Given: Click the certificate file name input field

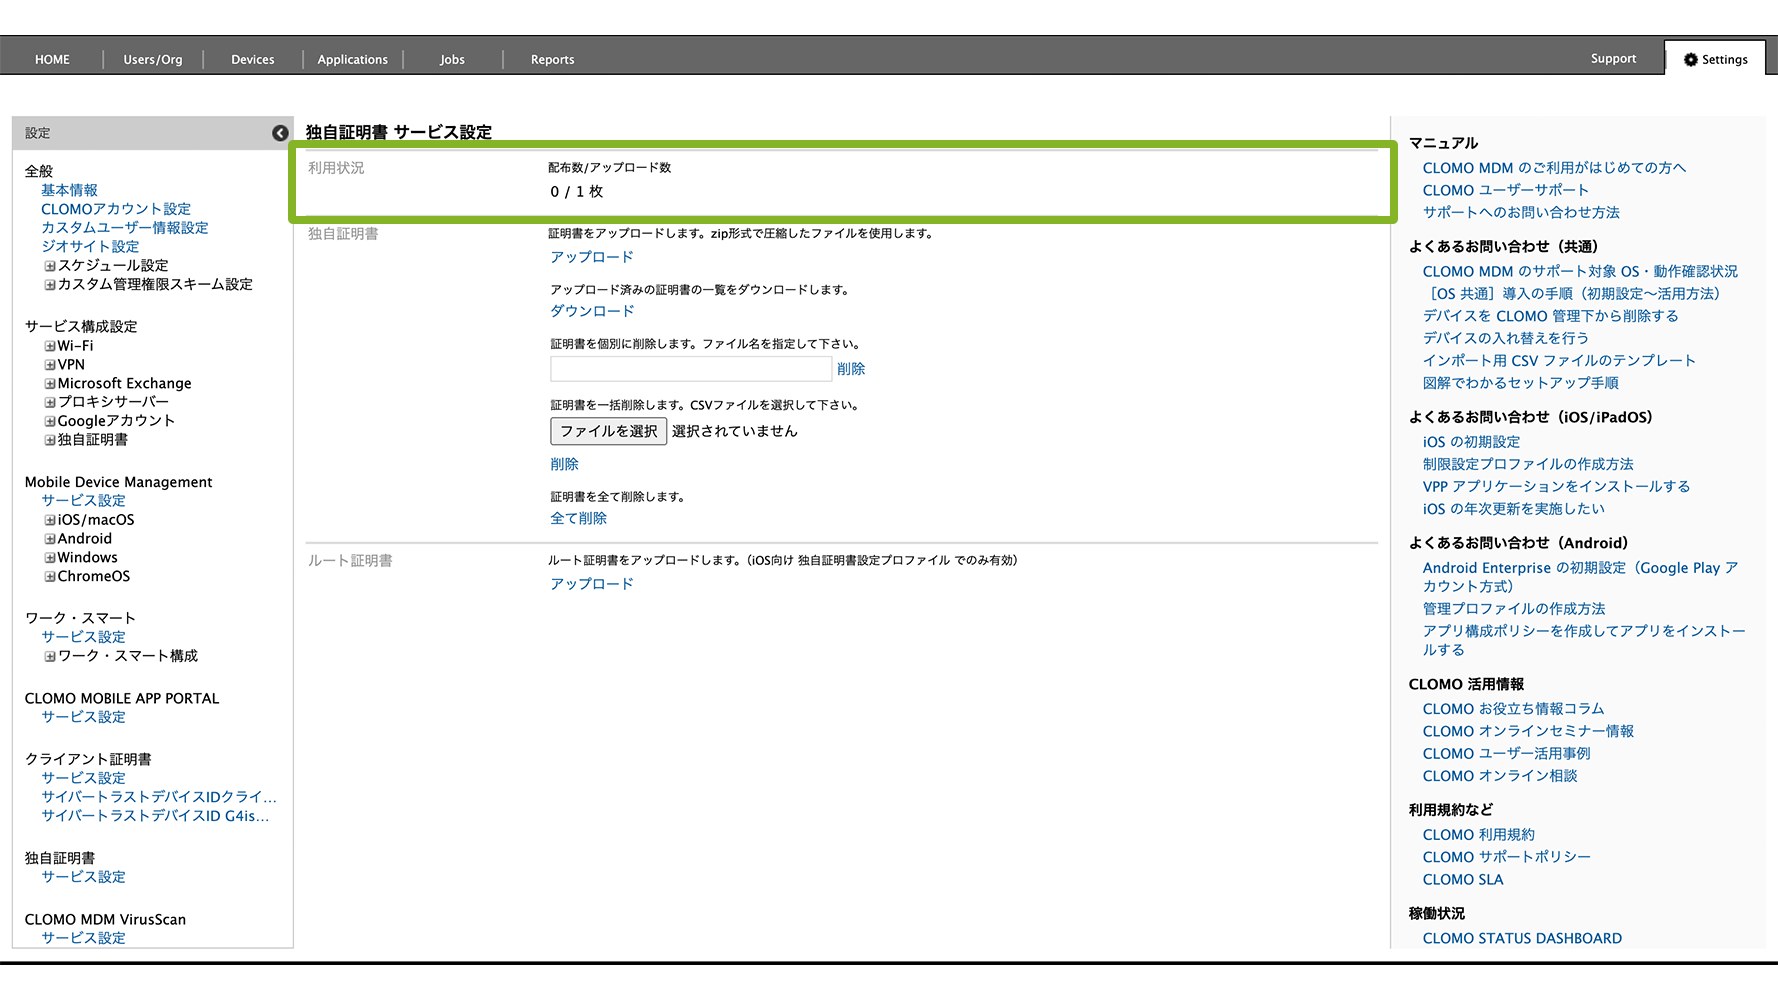Looking at the screenshot, I should click(x=690, y=369).
